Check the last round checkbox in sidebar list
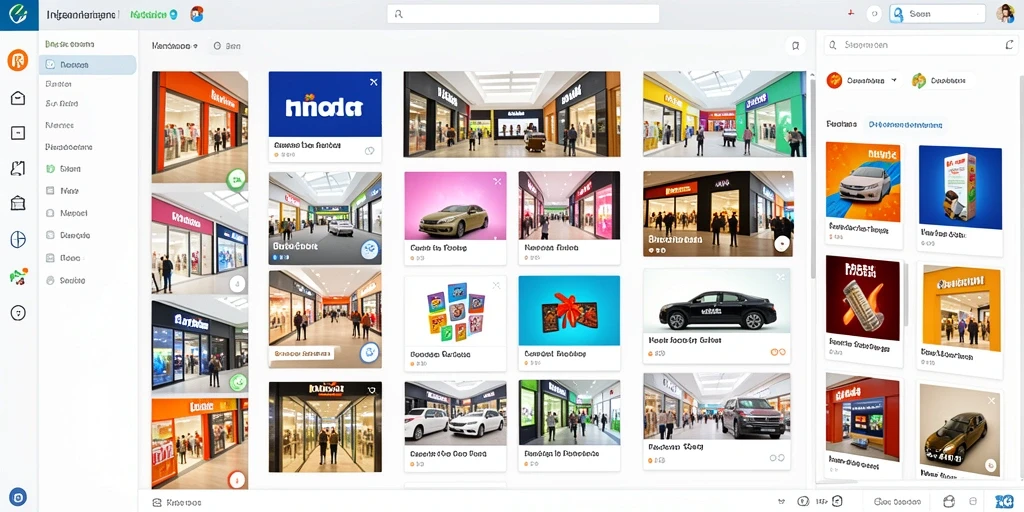 pos(50,280)
